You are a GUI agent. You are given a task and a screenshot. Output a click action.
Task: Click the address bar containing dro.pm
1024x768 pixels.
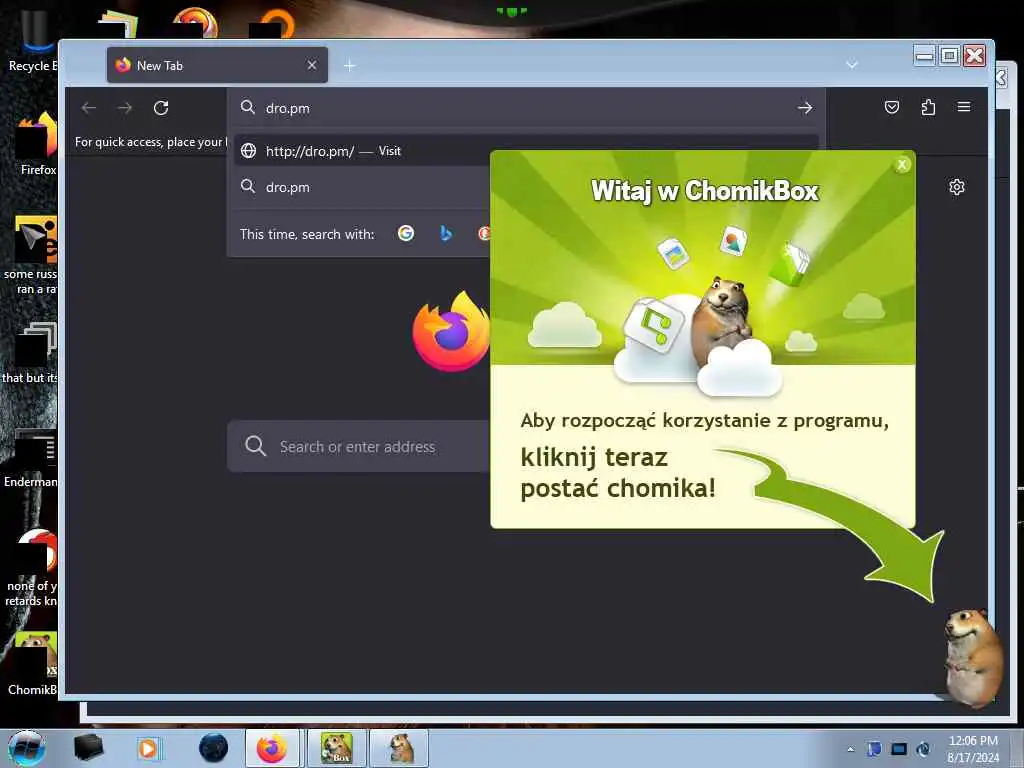tap(526, 108)
